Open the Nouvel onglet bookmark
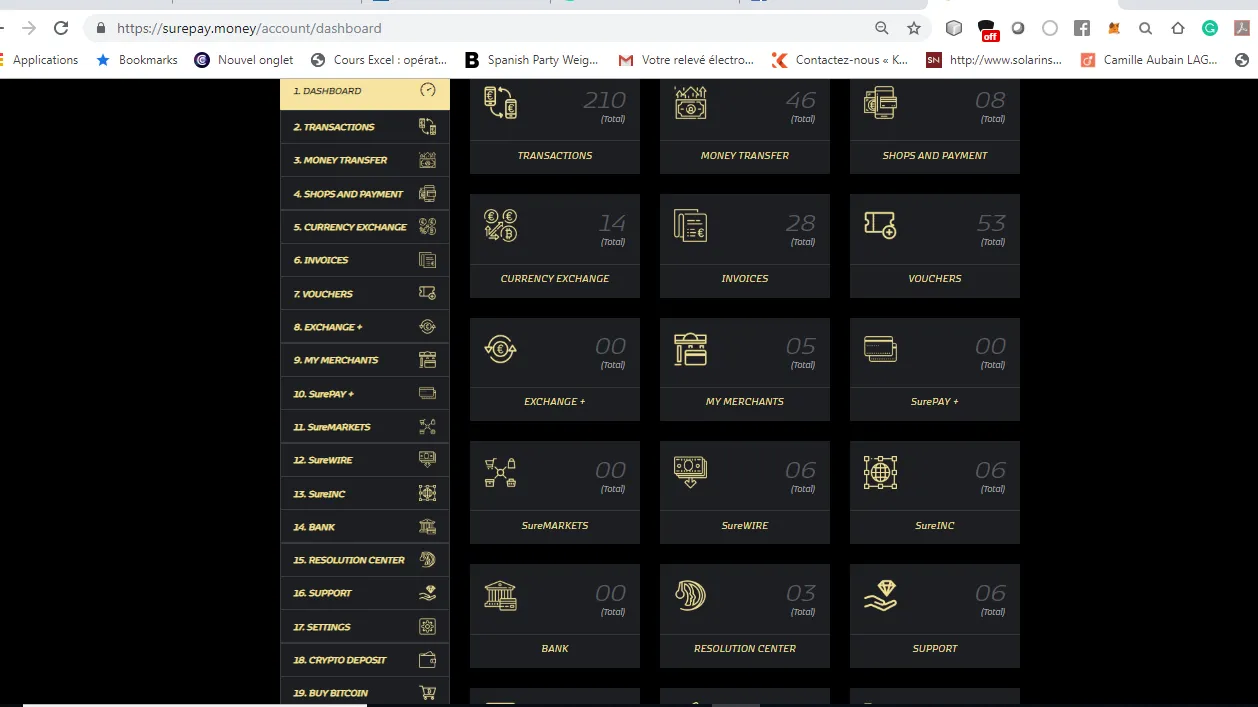 pos(244,60)
